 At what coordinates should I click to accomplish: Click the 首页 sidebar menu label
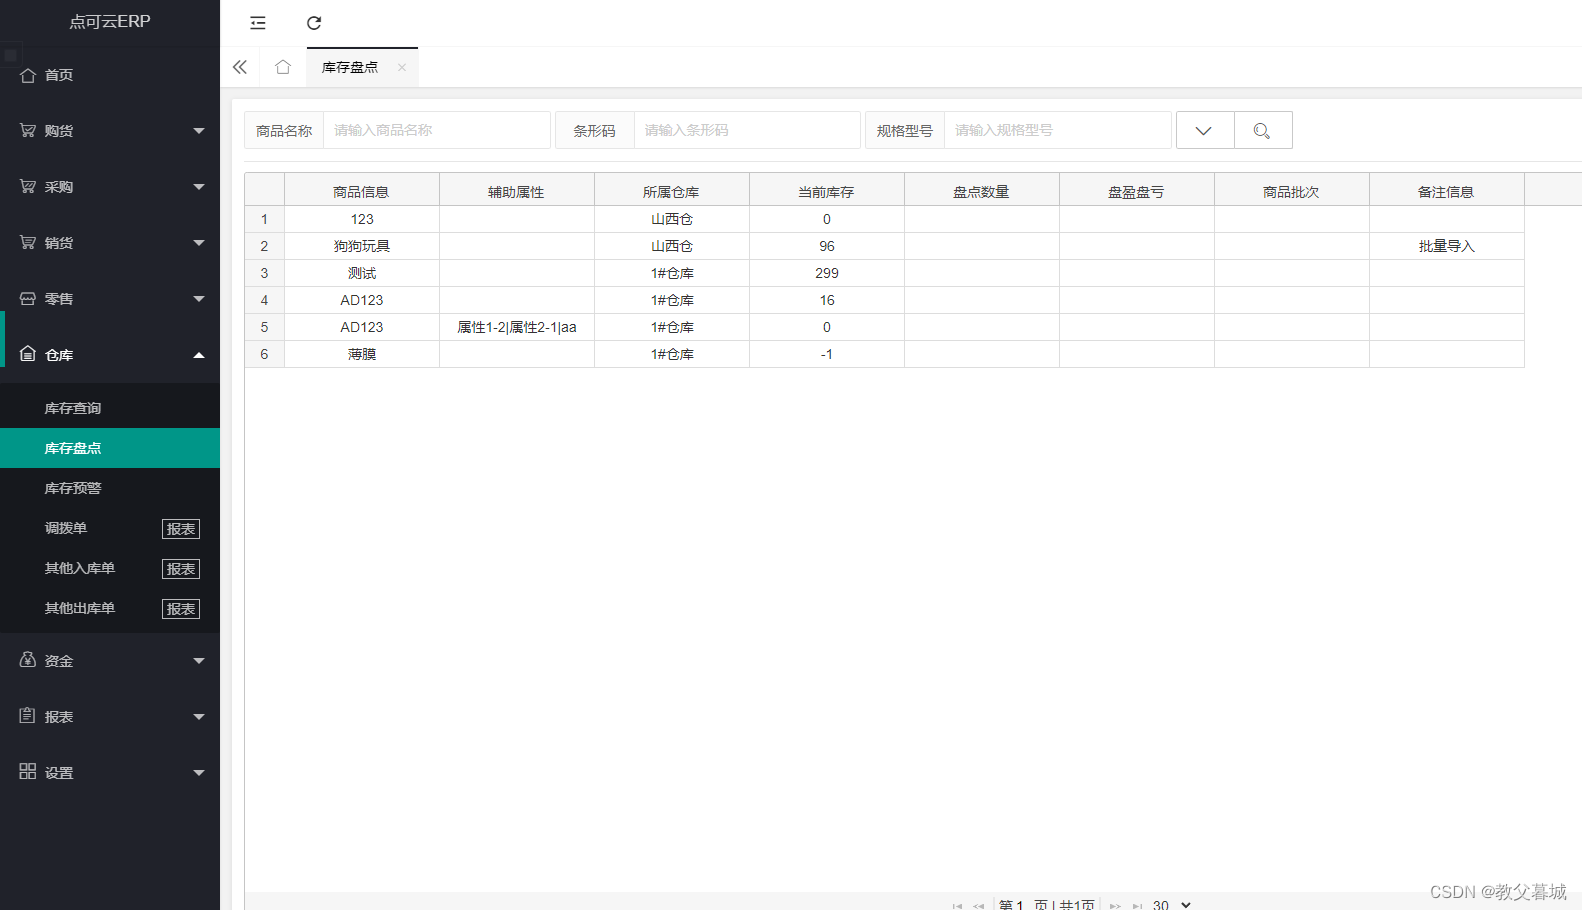[x=59, y=75]
